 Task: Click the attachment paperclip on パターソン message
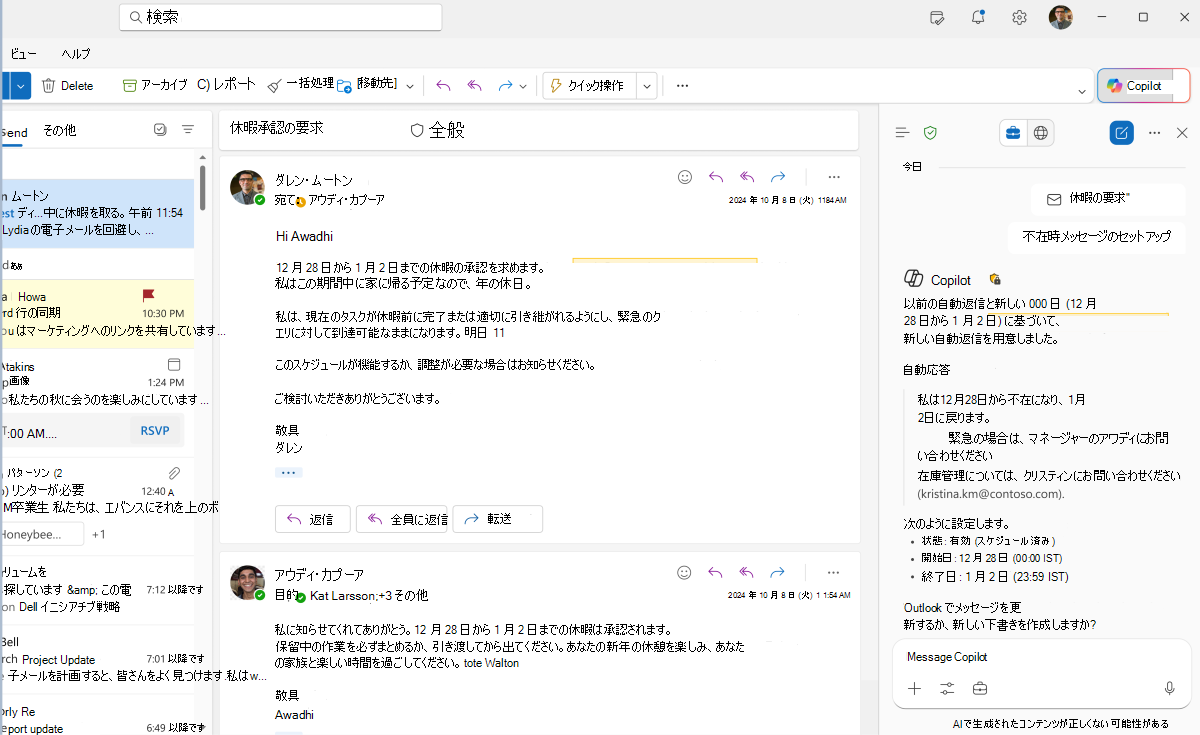pos(174,473)
